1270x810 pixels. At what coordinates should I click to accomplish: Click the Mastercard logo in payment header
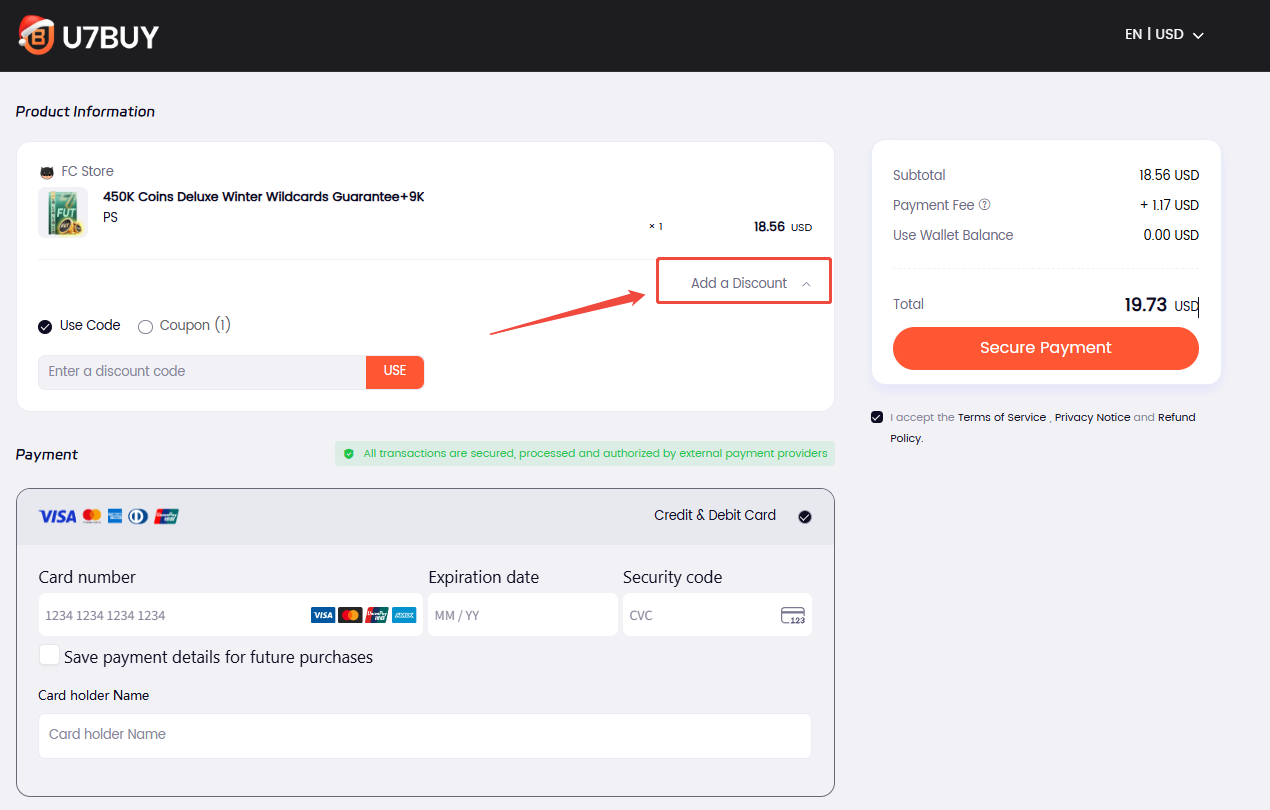[92, 516]
